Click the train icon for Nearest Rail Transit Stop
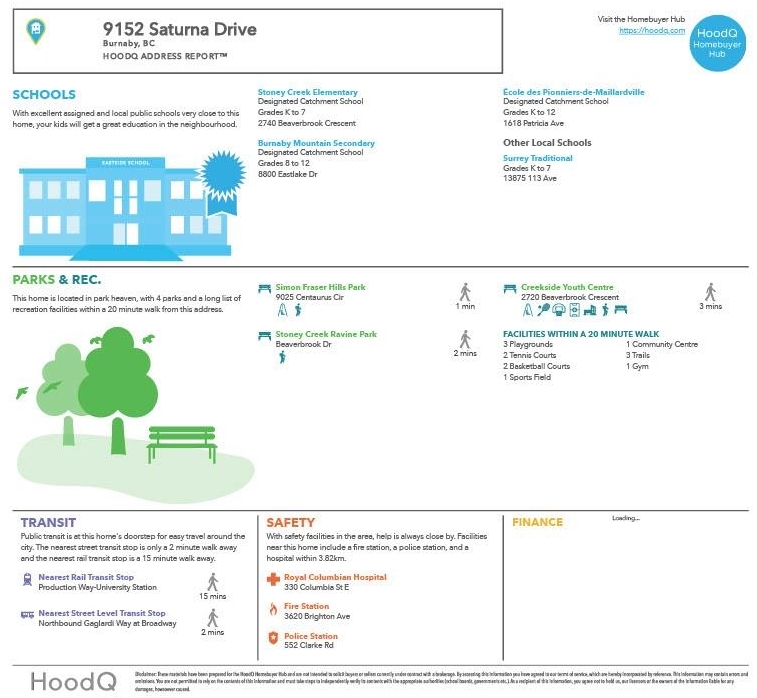The width and height of the screenshot is (757, 698). click(28, 579)
